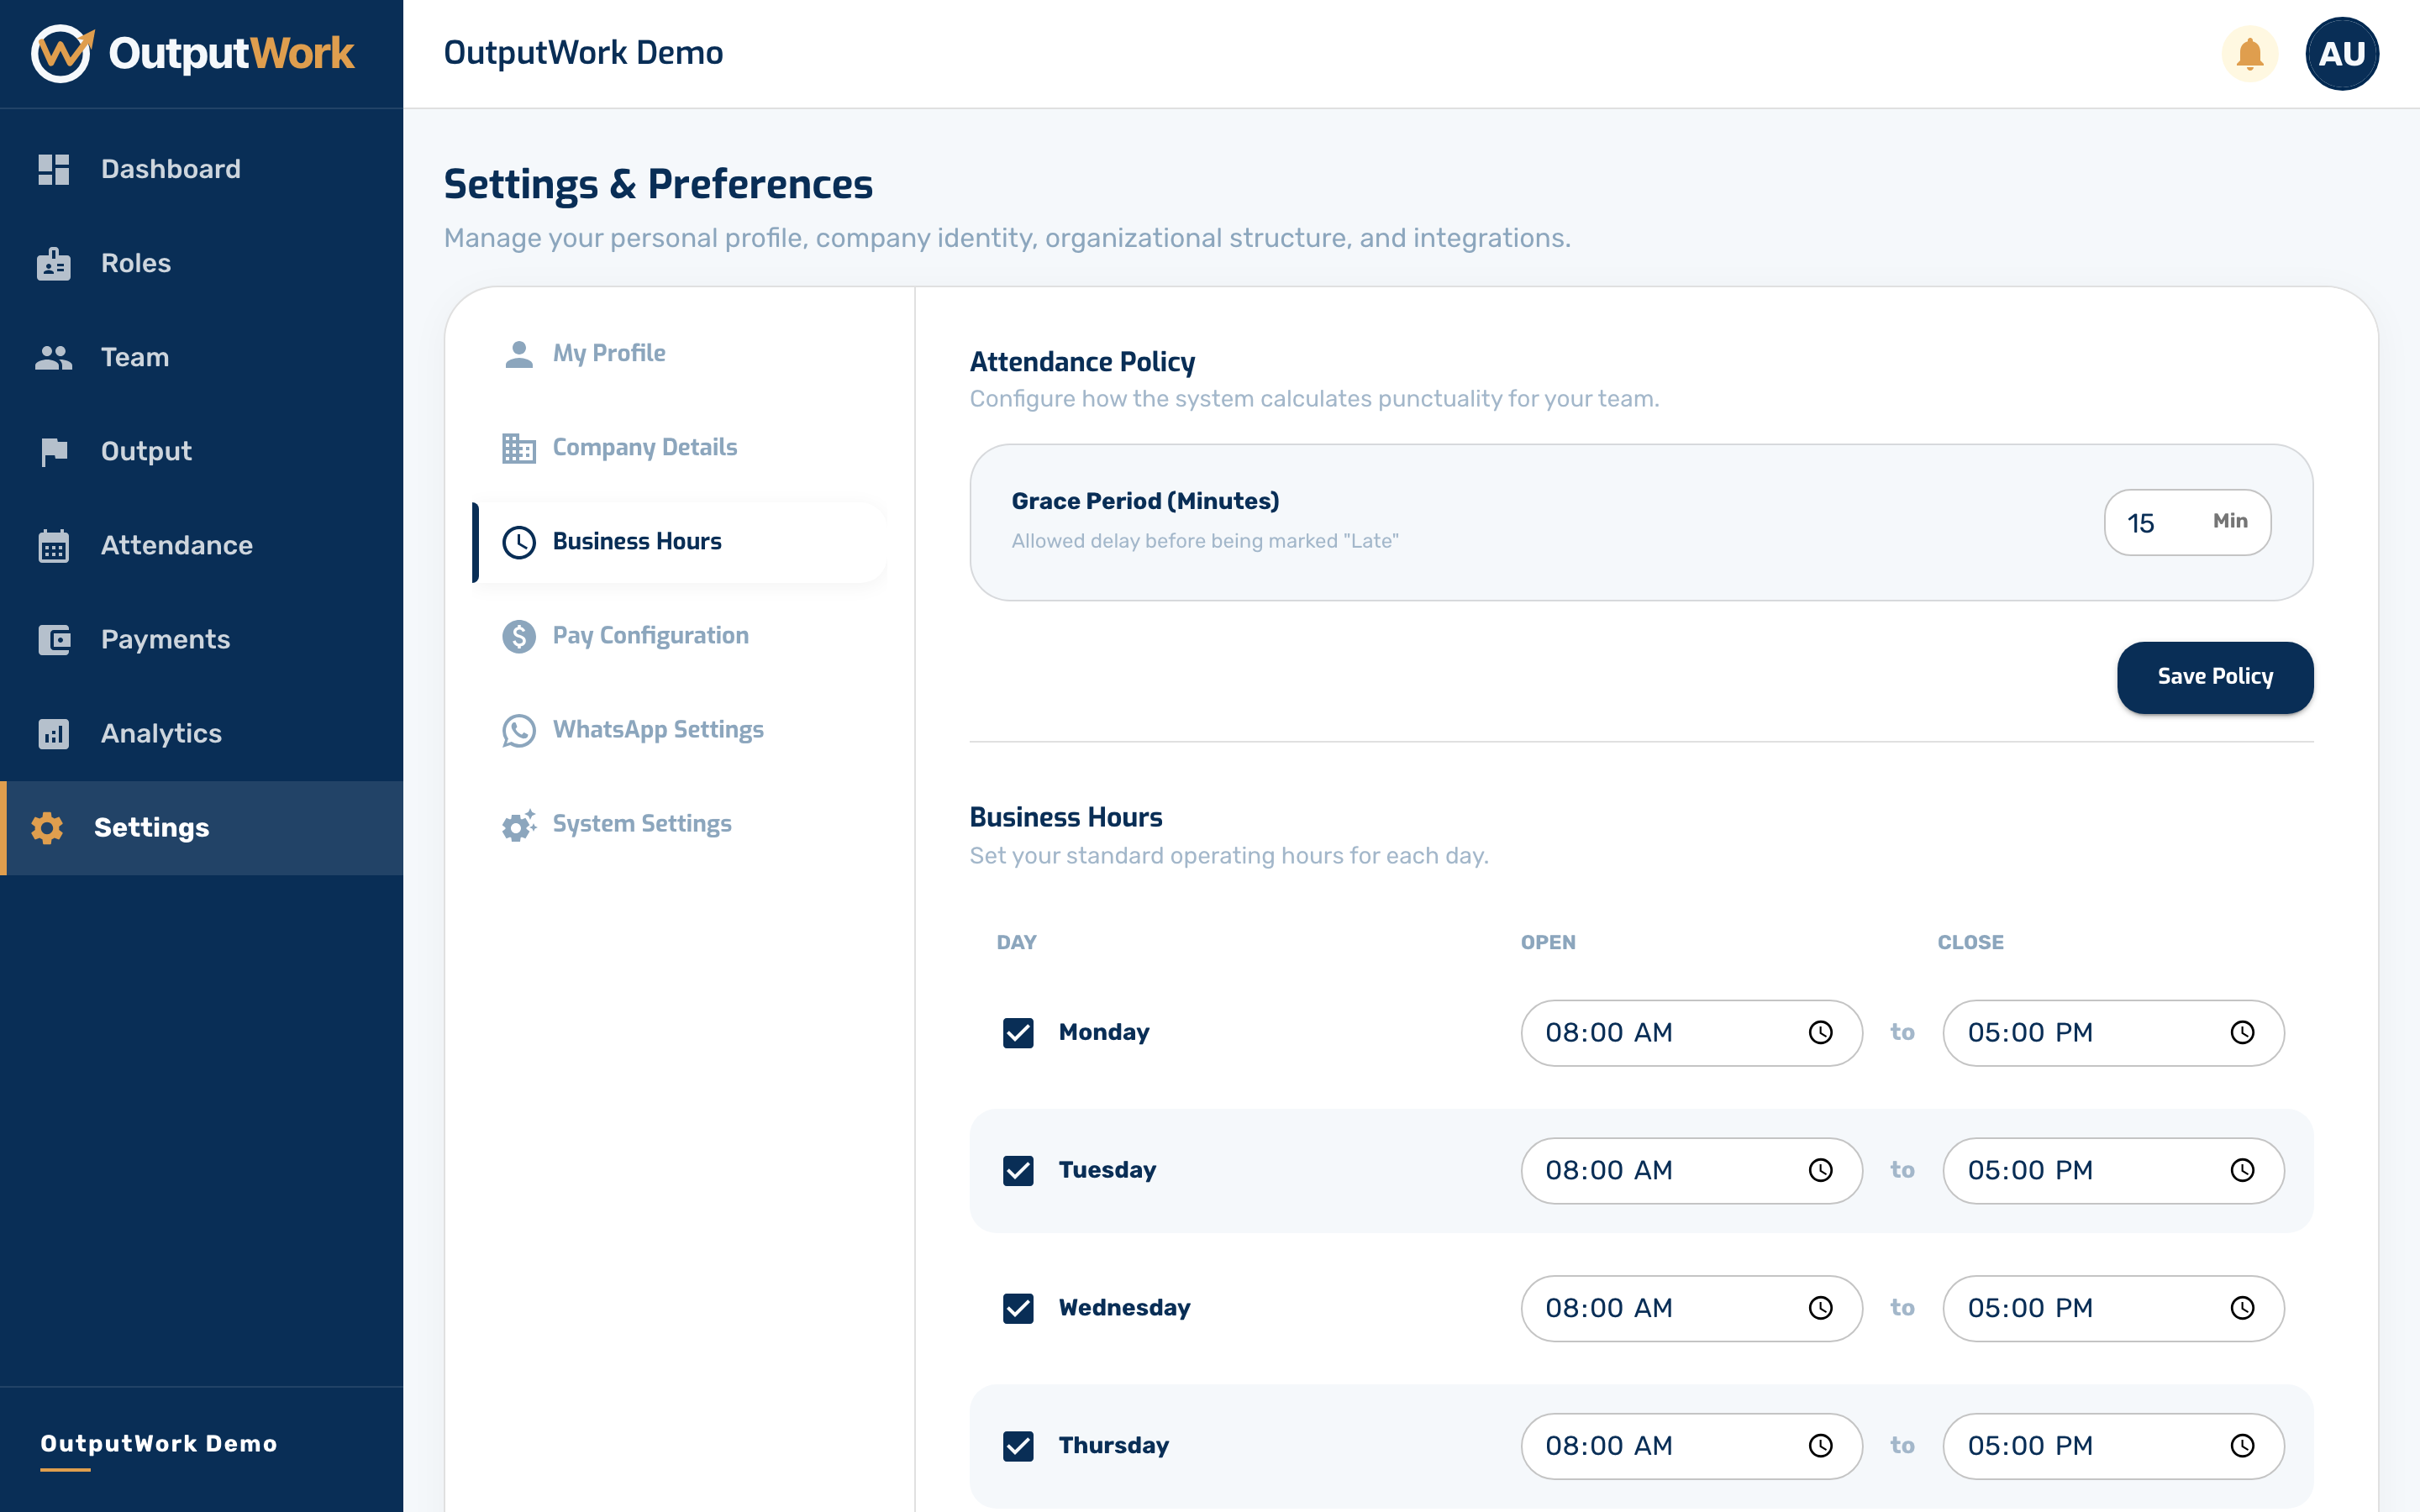
Task: Open Tuesday open-time clock picker
Action: (x=1821, y=1171)
